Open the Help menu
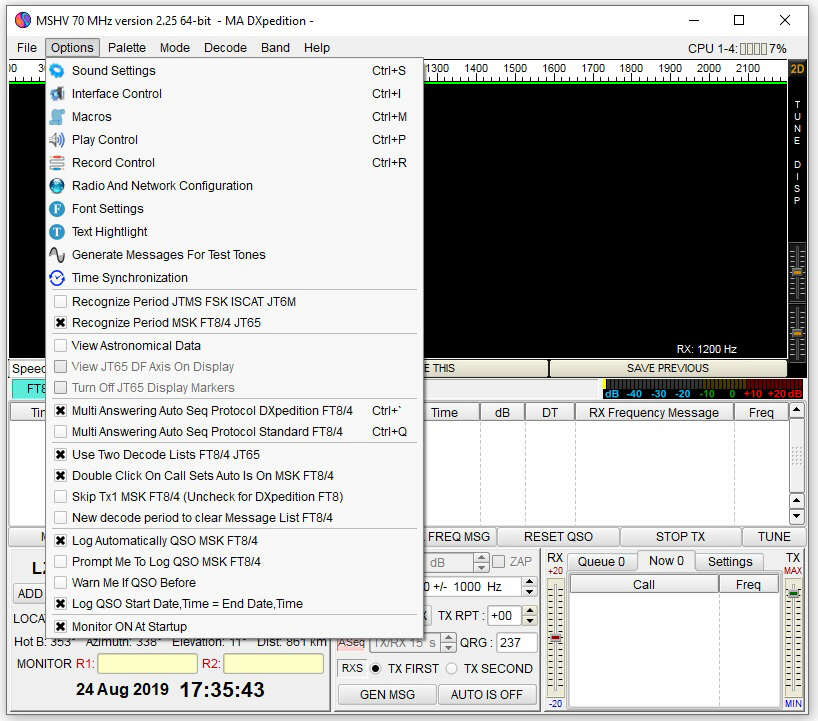The height and width of the screenshot is (721, 818). (x=317, y=48)
